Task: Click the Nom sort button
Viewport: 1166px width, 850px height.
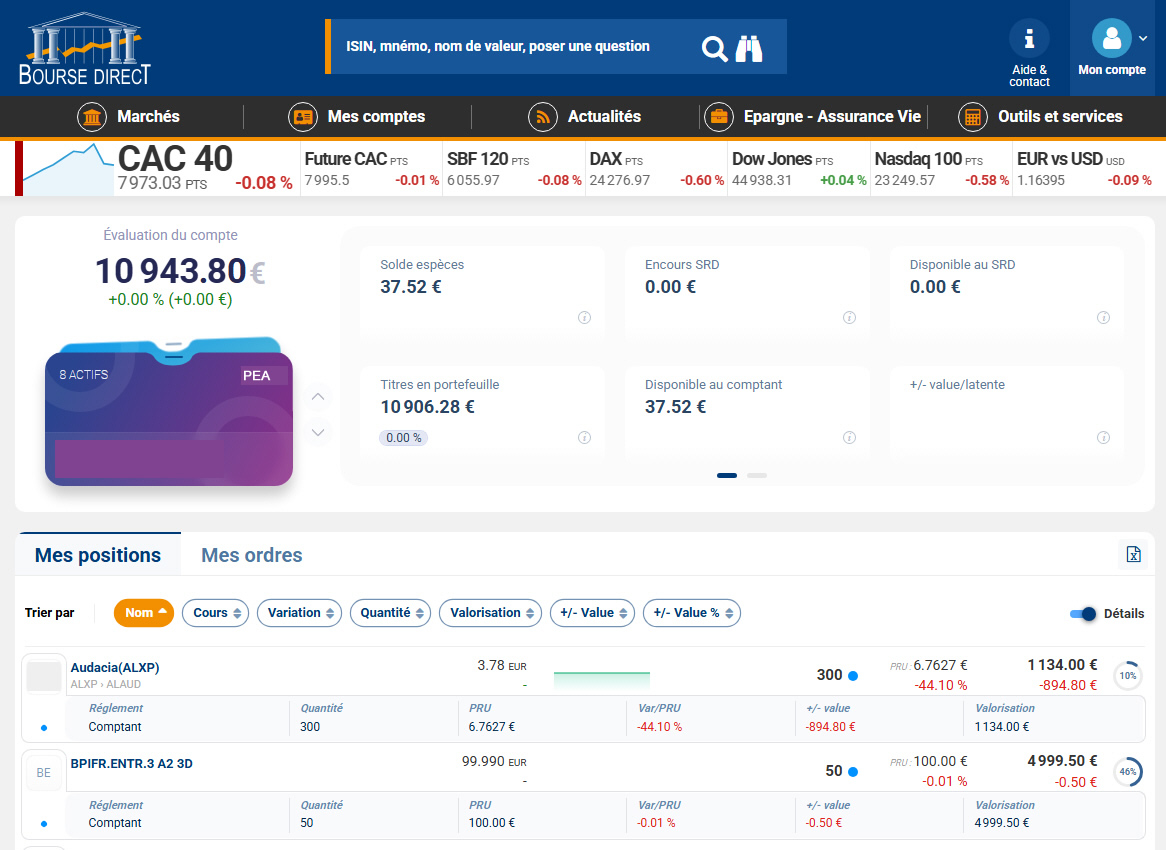Action: point(143,613)
